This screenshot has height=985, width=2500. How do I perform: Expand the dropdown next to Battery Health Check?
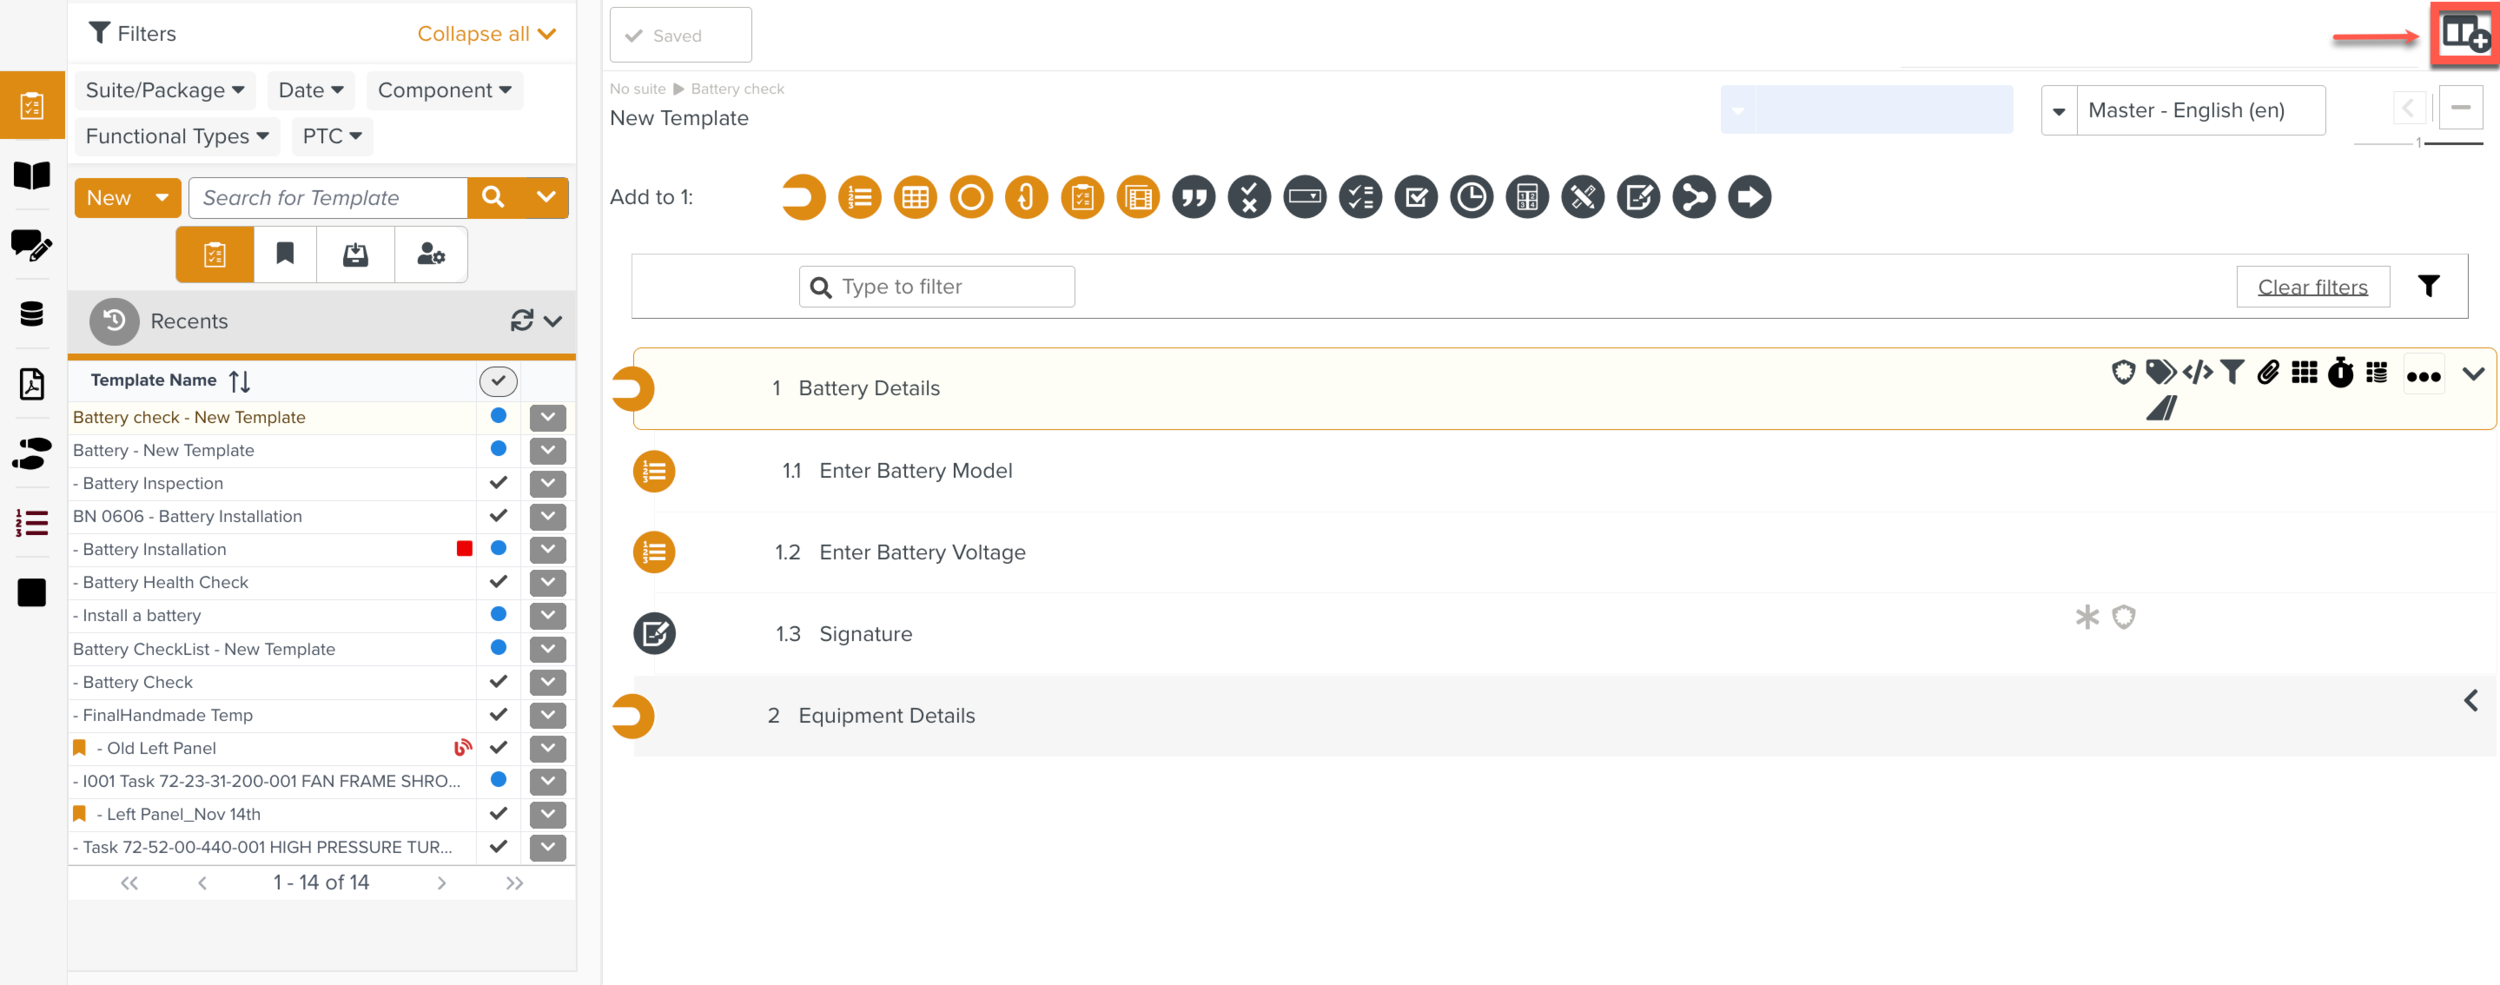547,582
